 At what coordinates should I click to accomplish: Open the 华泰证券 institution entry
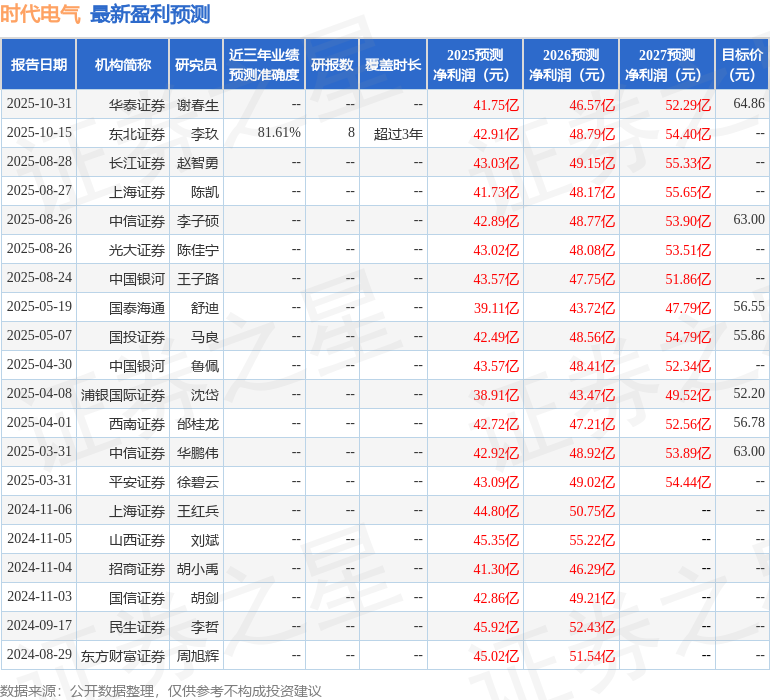[137, 104]
